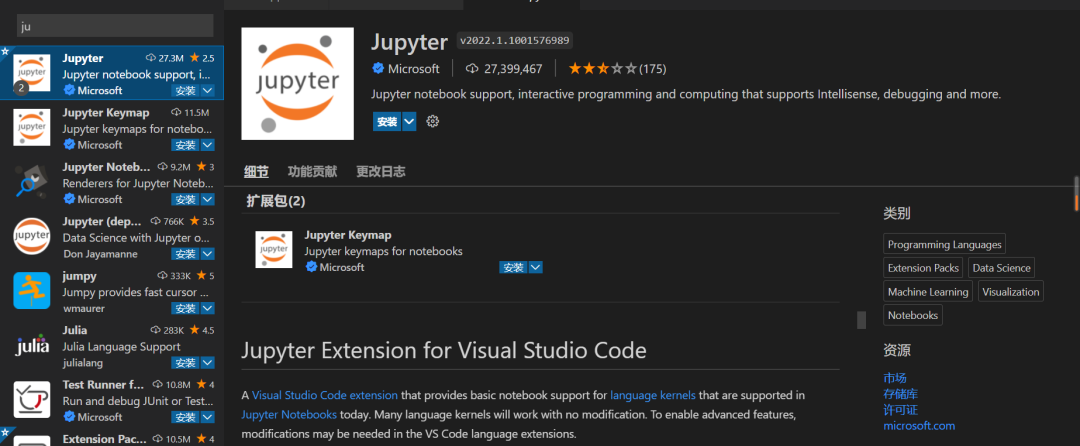This screenshot has height=446, width=1080.
Task: Select the Visualization category tag
Action: tap(1010, 291)
